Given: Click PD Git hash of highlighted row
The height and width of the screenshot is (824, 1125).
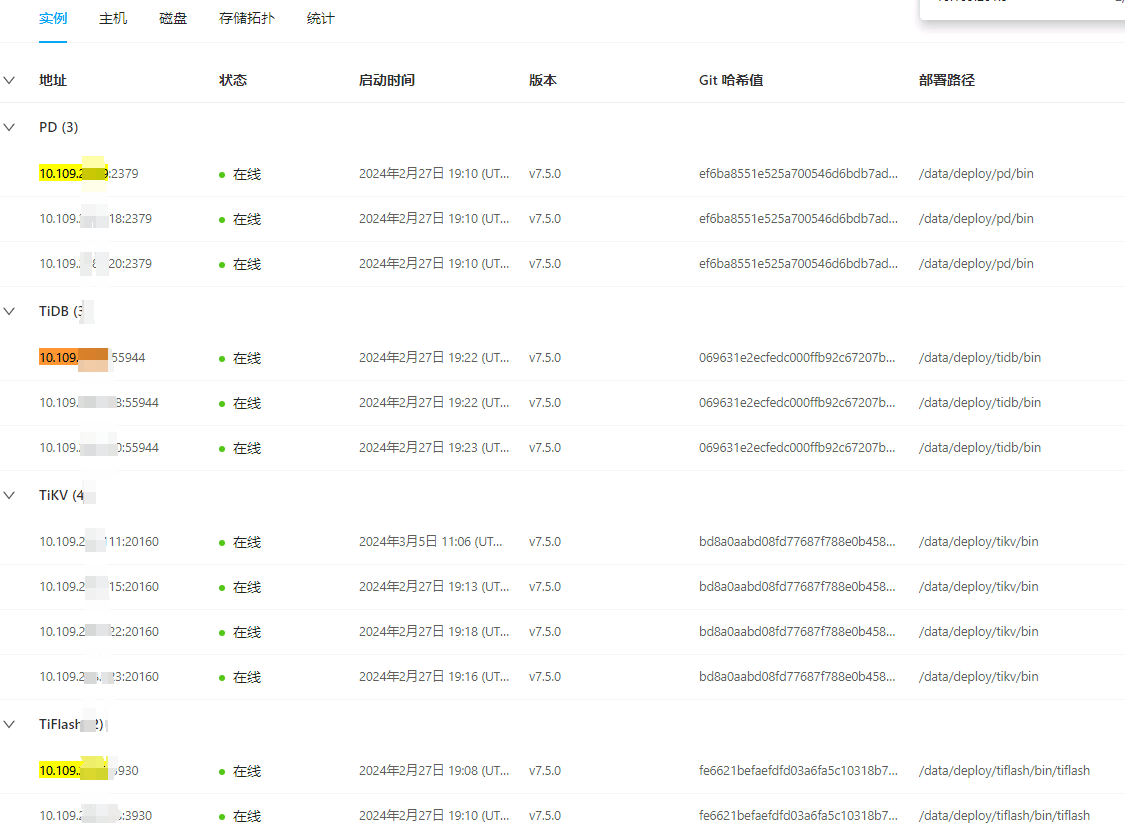Looking at the screenshot, I should click(799, 174).
